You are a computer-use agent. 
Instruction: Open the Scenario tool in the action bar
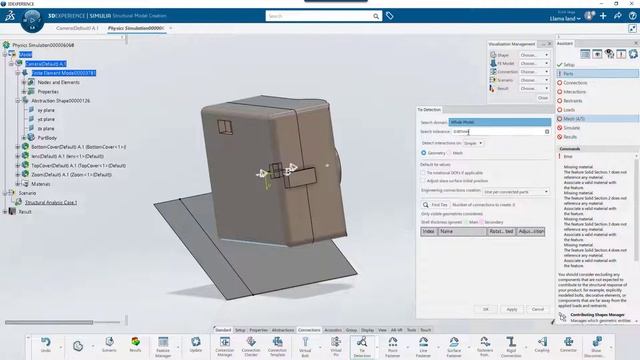[109, 342]
